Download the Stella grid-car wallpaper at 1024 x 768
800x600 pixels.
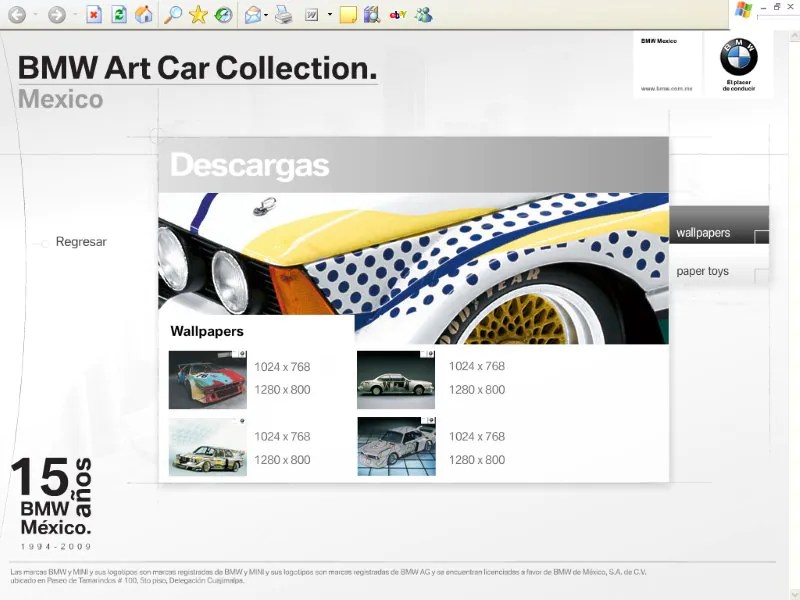coord(477,437)
